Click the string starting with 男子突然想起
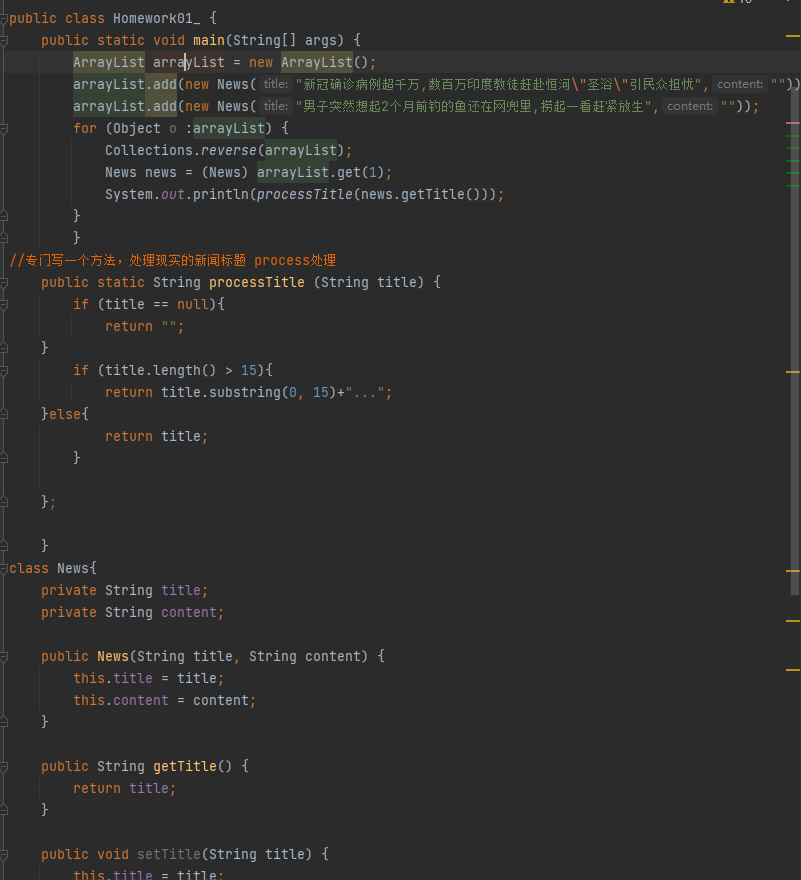Viewport: 801px width, 880px height. 473,106
